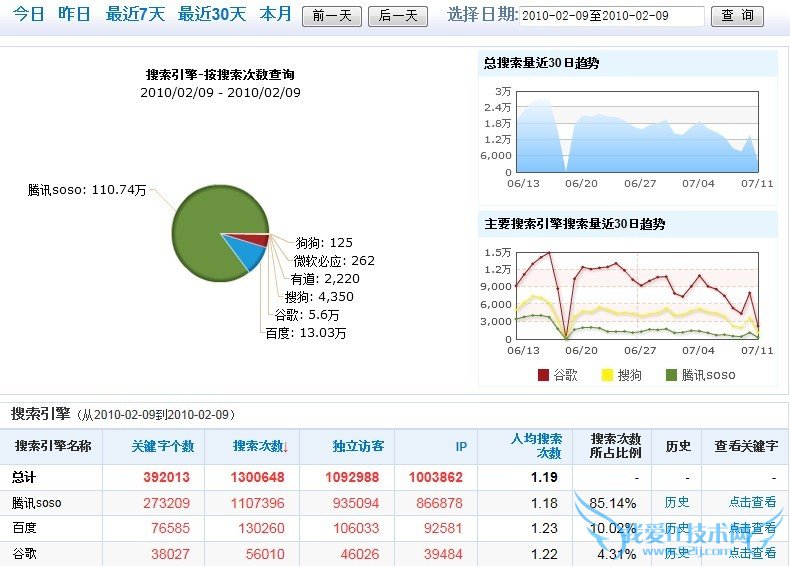The height and width of the screenshot is (566, 790).
Task: Click 点击查看 keywords for 谷歌 row
Action: click(752, 553)
